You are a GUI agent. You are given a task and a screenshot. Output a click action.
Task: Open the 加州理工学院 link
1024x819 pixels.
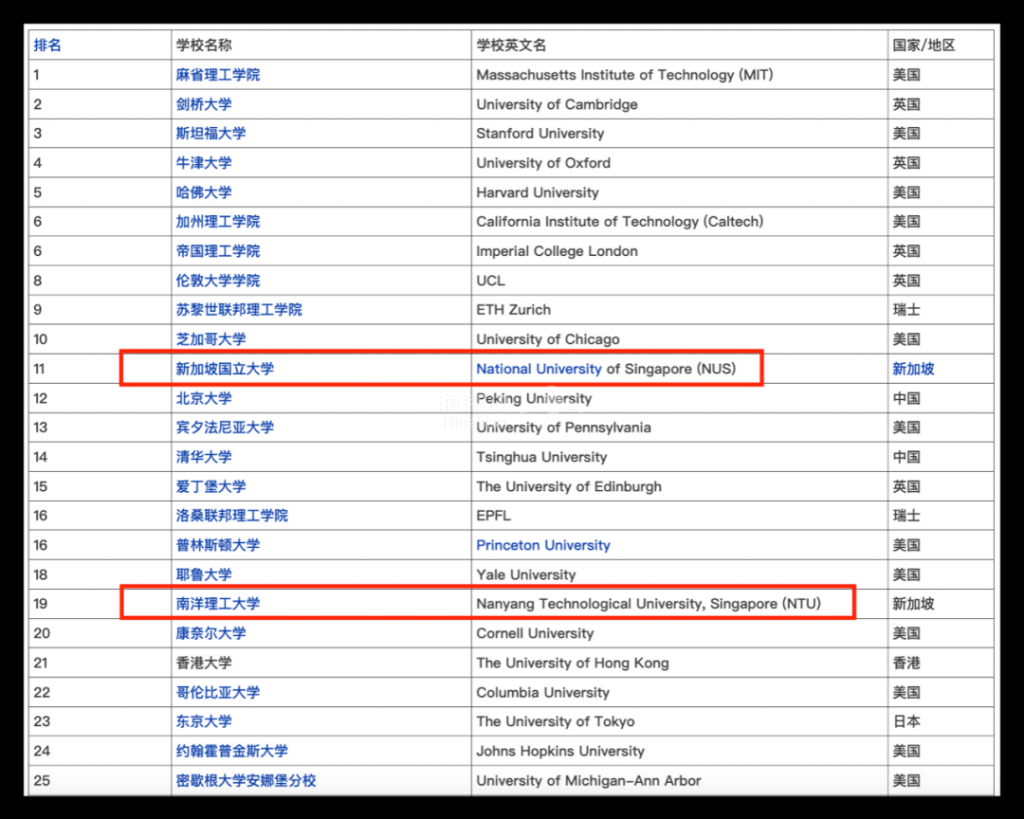pos(218,221)
